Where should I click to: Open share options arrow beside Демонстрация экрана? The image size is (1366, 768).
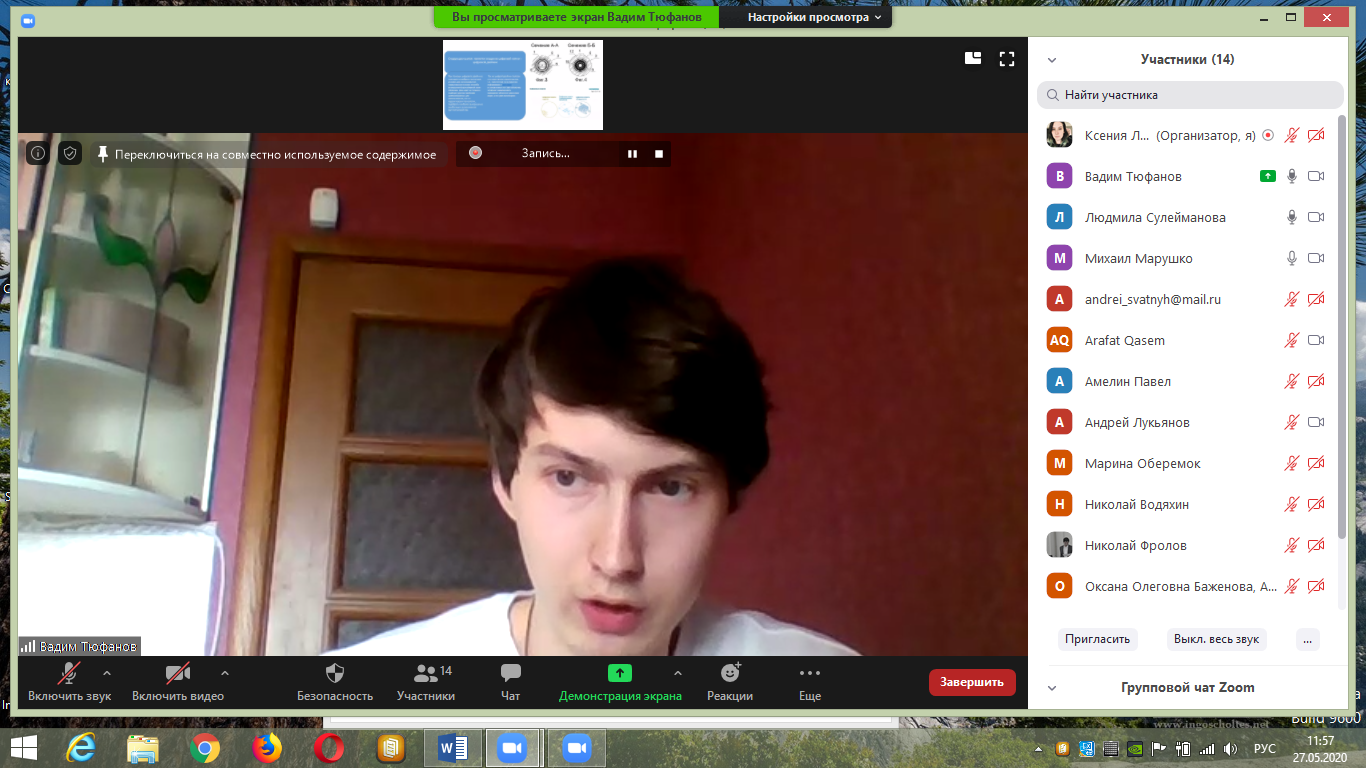click(x=678, y=673)
